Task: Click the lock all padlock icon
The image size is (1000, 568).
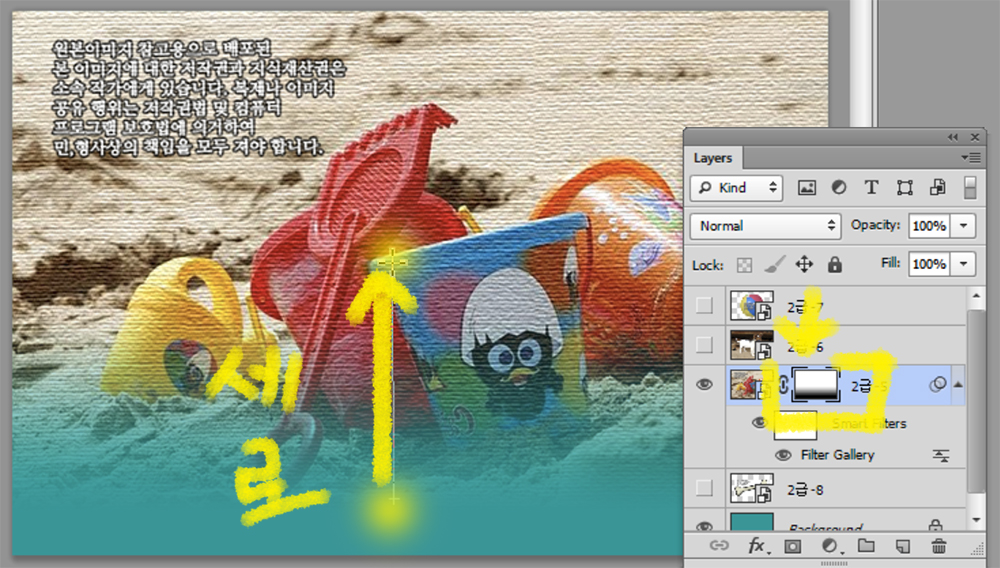Action: pyautogui.click(x=835, y=265)
